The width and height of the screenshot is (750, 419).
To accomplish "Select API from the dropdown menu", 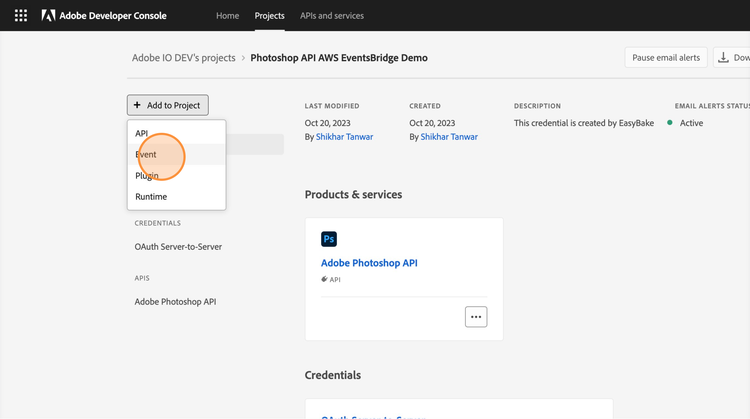I will pyautogui.click(x=142, y=134).
